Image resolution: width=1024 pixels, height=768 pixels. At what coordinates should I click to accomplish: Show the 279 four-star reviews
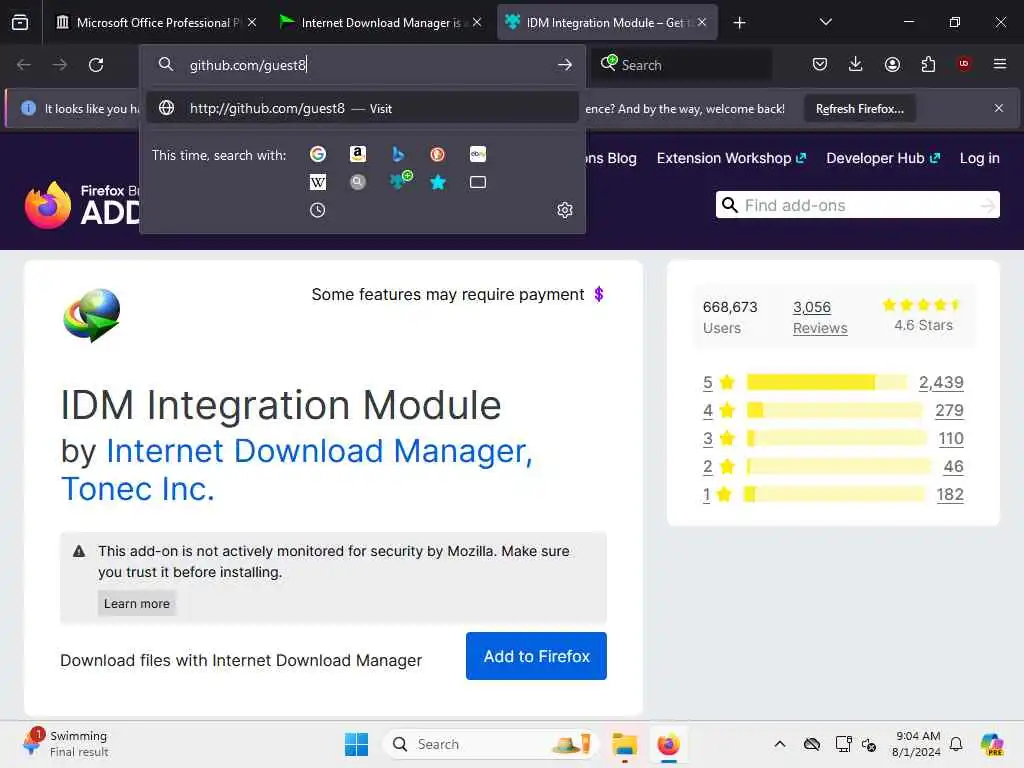pos(949,410)
